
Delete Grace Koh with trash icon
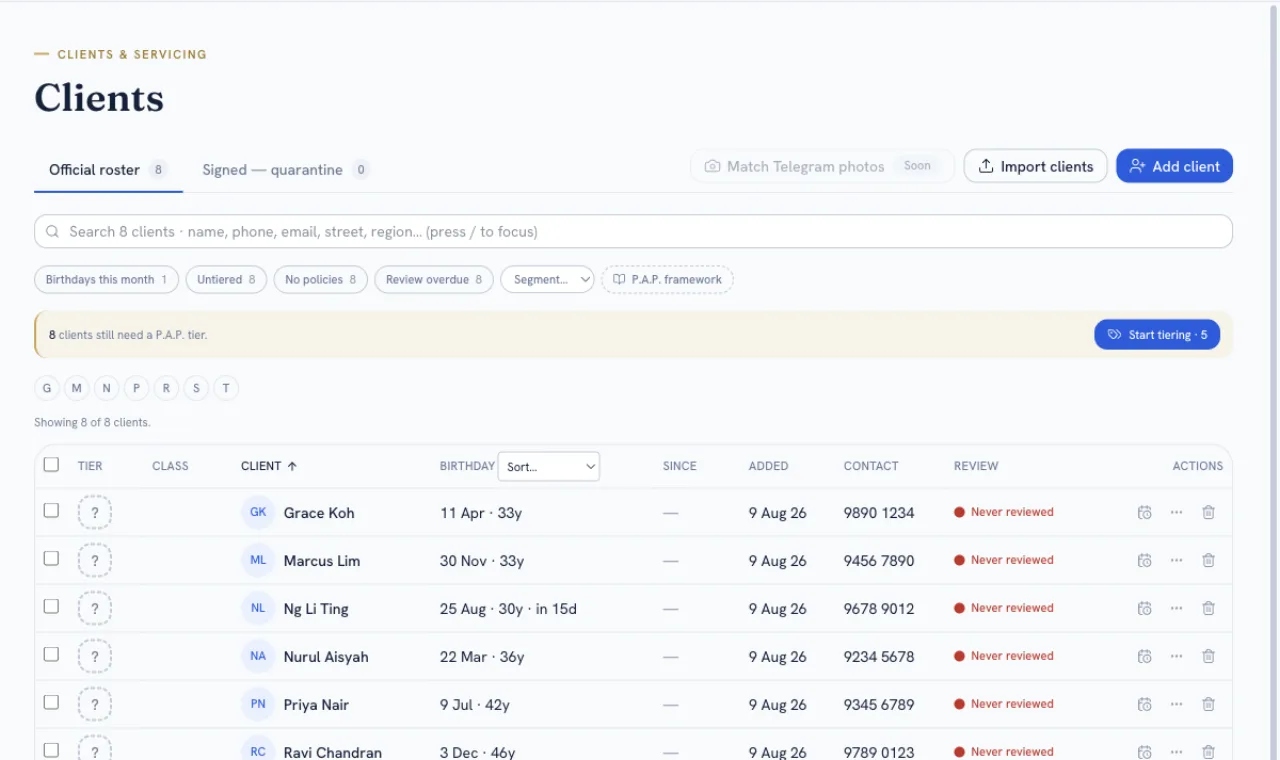(x=1208, y=513)
